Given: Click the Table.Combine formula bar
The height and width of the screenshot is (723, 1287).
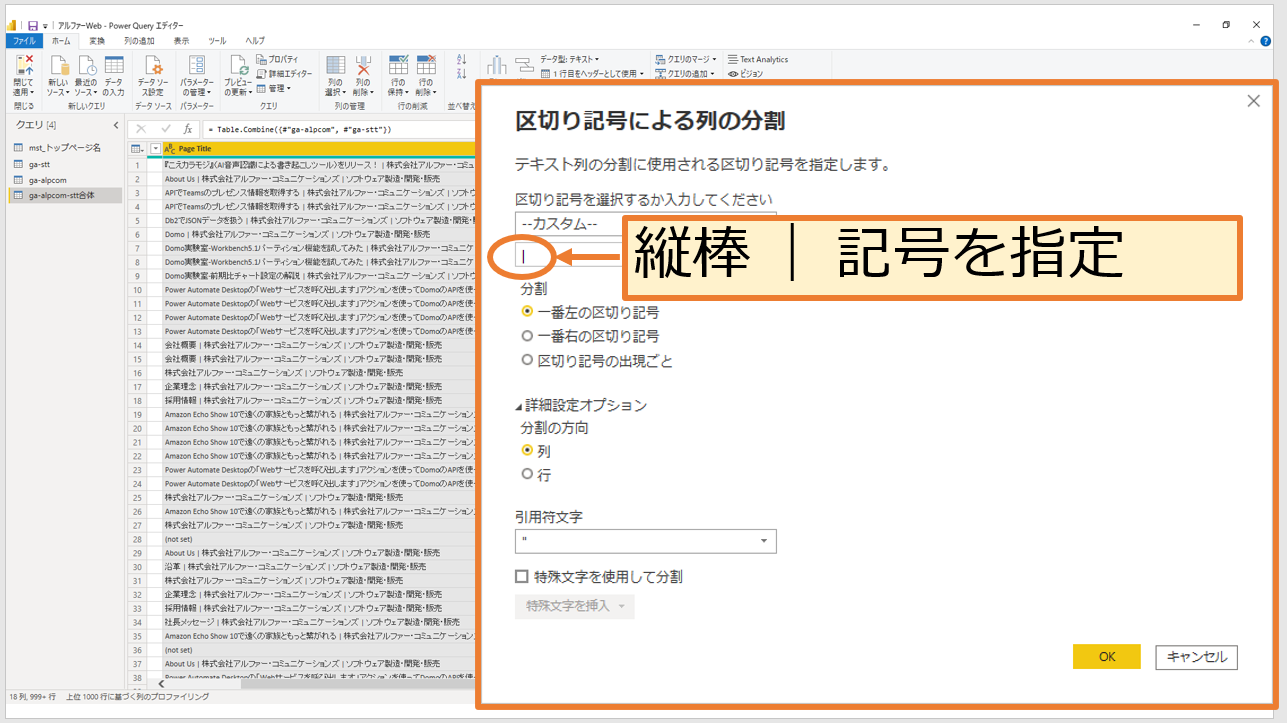Looking at the screenshot, I should click(338, 129).
